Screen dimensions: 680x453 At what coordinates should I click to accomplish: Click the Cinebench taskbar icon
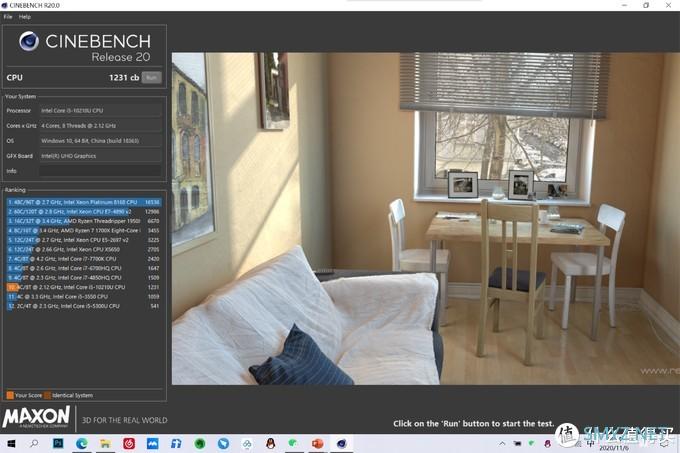coord(341,443)
